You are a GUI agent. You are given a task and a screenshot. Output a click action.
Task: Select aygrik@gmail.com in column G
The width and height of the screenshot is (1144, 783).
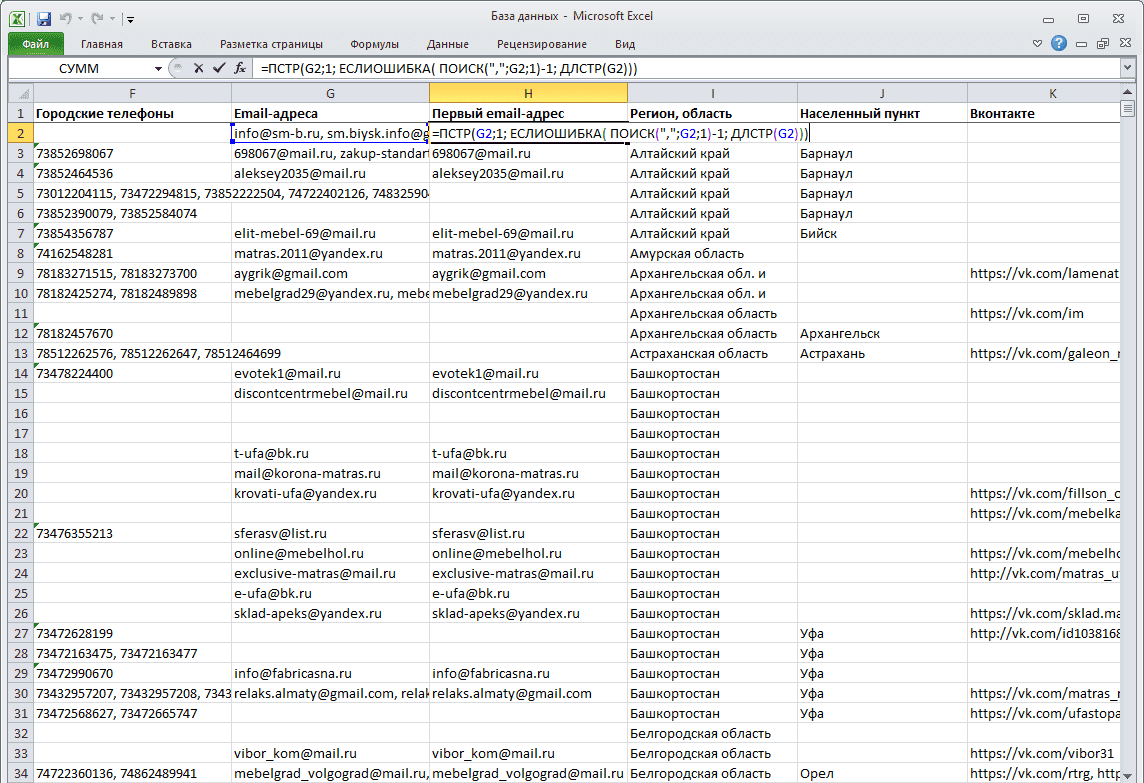click(x=331, y=274)
